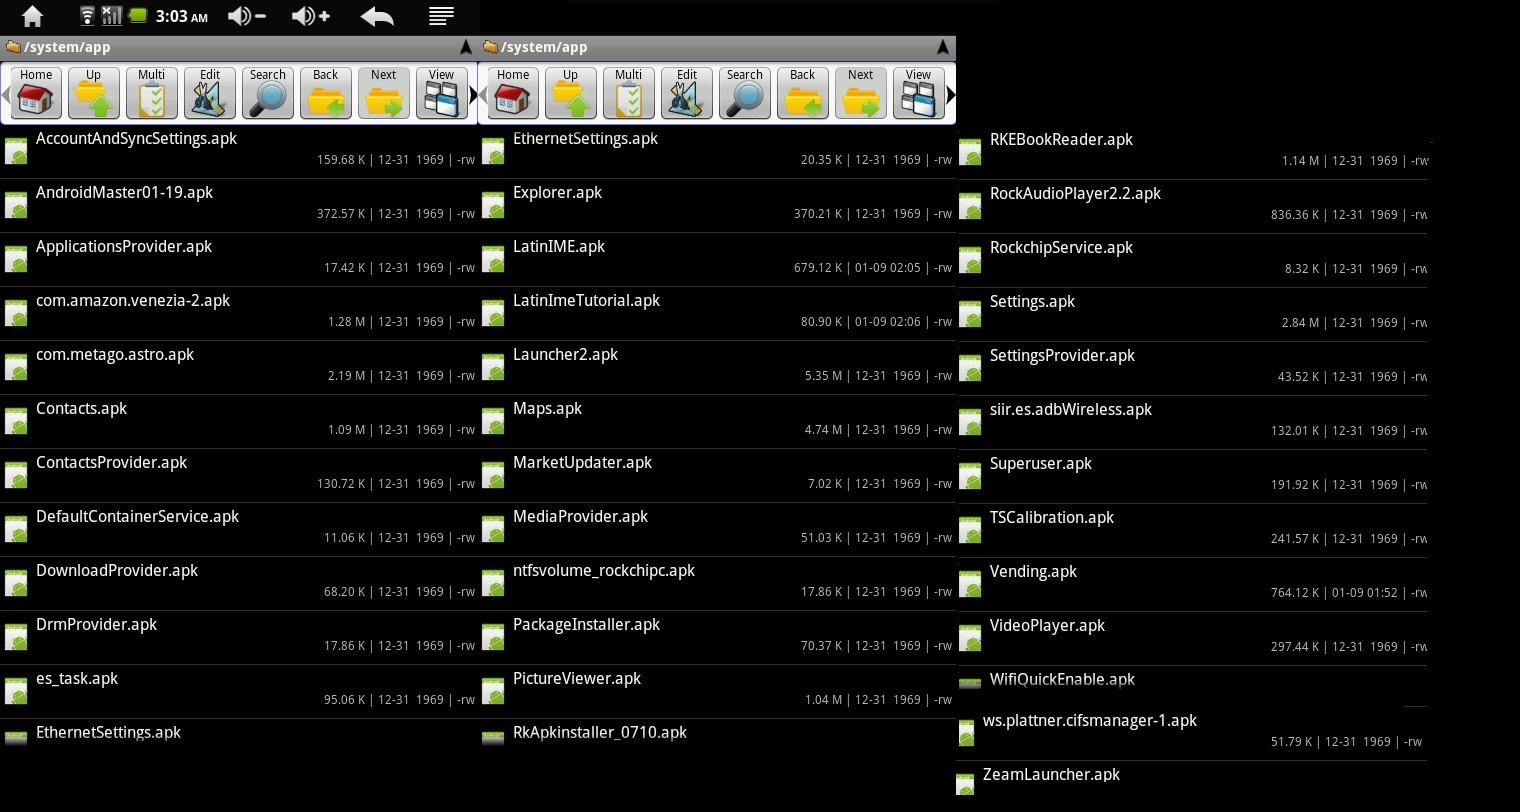The image size is (1520, 812).
Task: Open the menu via the status bar menu icon
Action: [x=440, y=16]
